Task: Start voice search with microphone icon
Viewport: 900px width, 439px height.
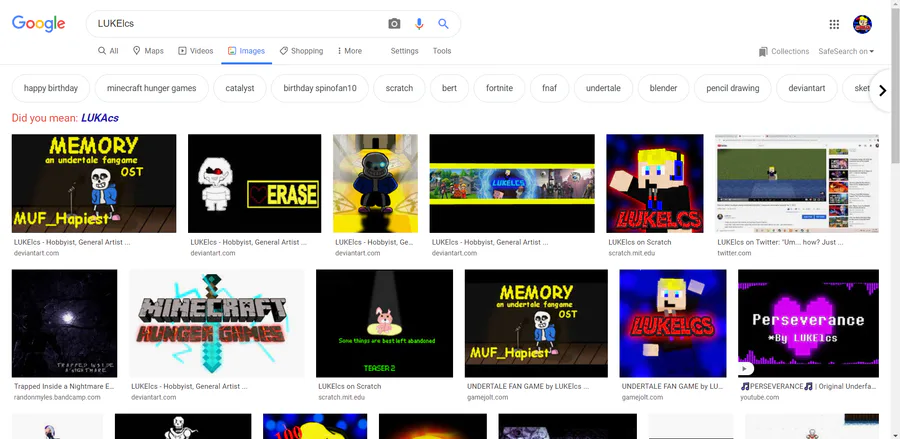Action: coord(419,24)
